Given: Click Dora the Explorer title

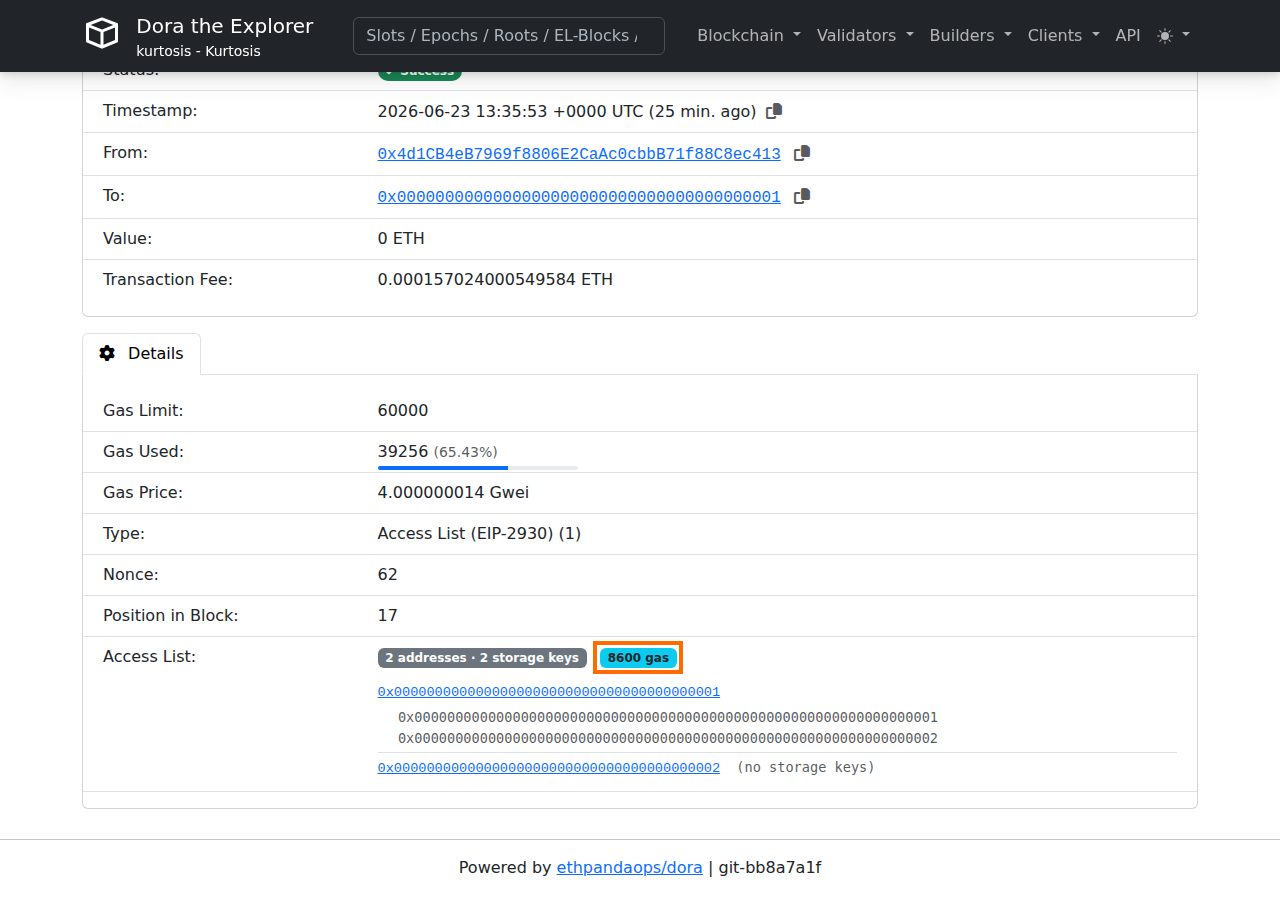Looking at the screenshot, I should tap(225, 26).
